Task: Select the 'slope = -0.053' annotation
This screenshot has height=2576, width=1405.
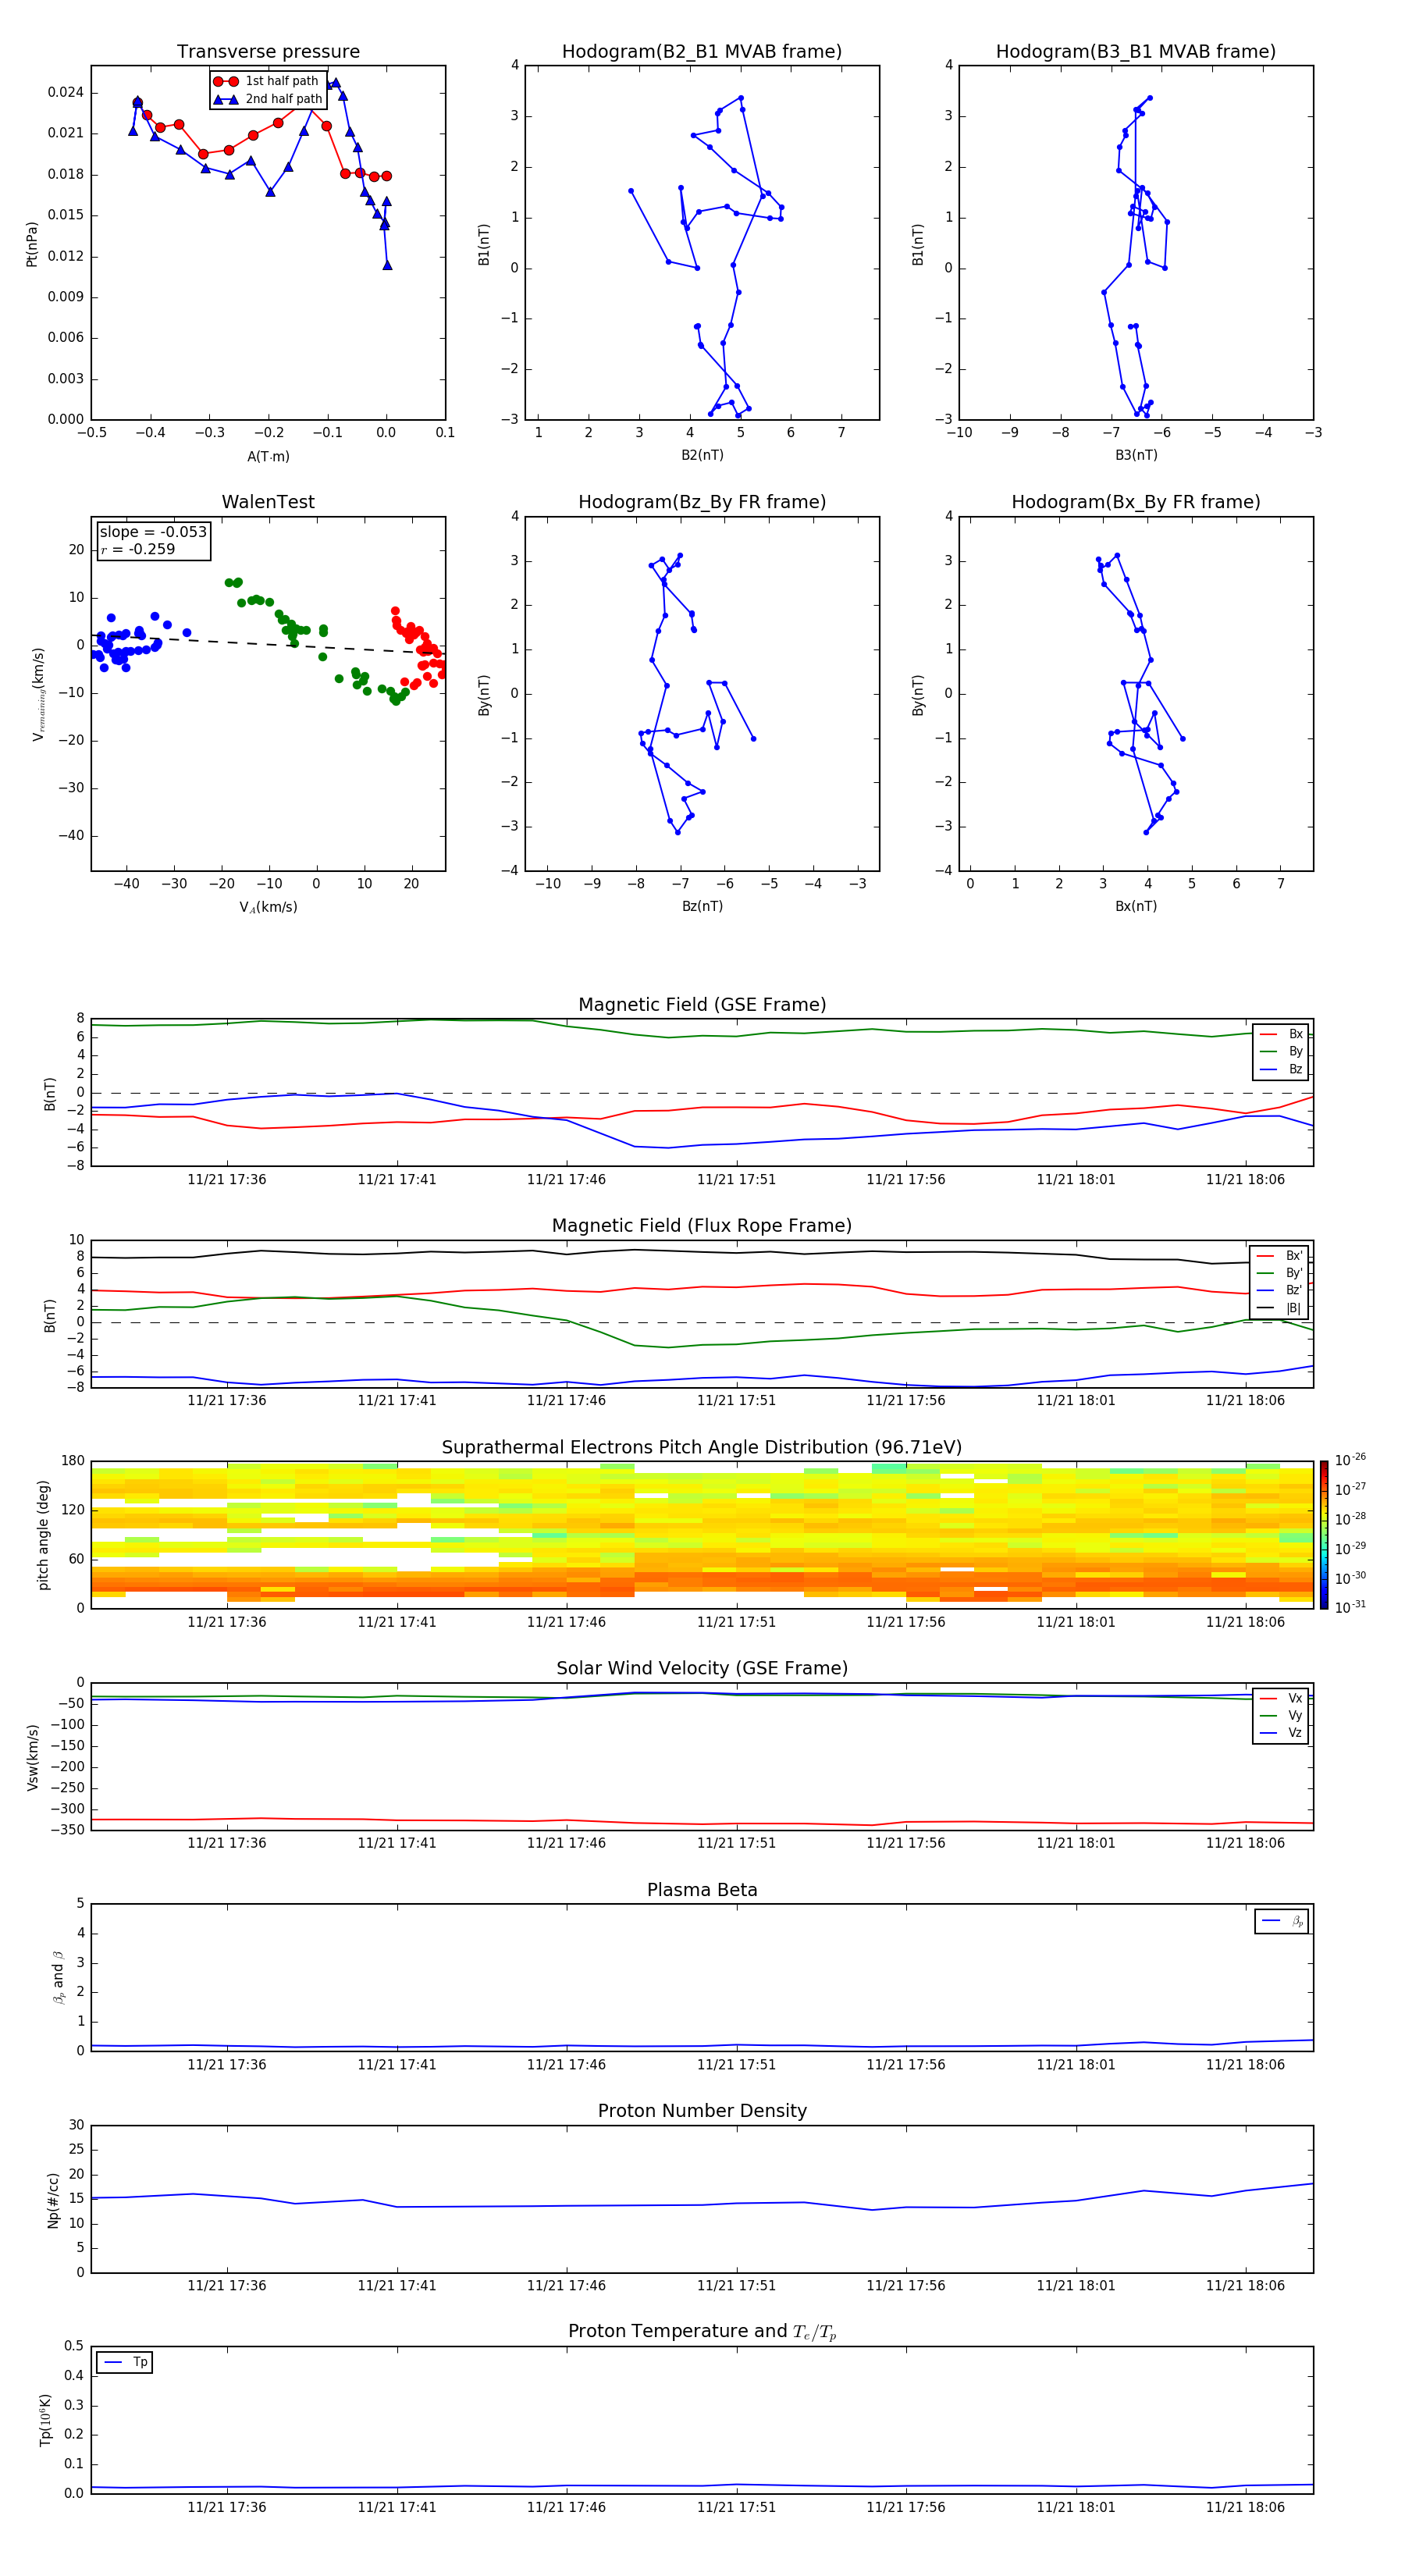Action: point(153,532)
